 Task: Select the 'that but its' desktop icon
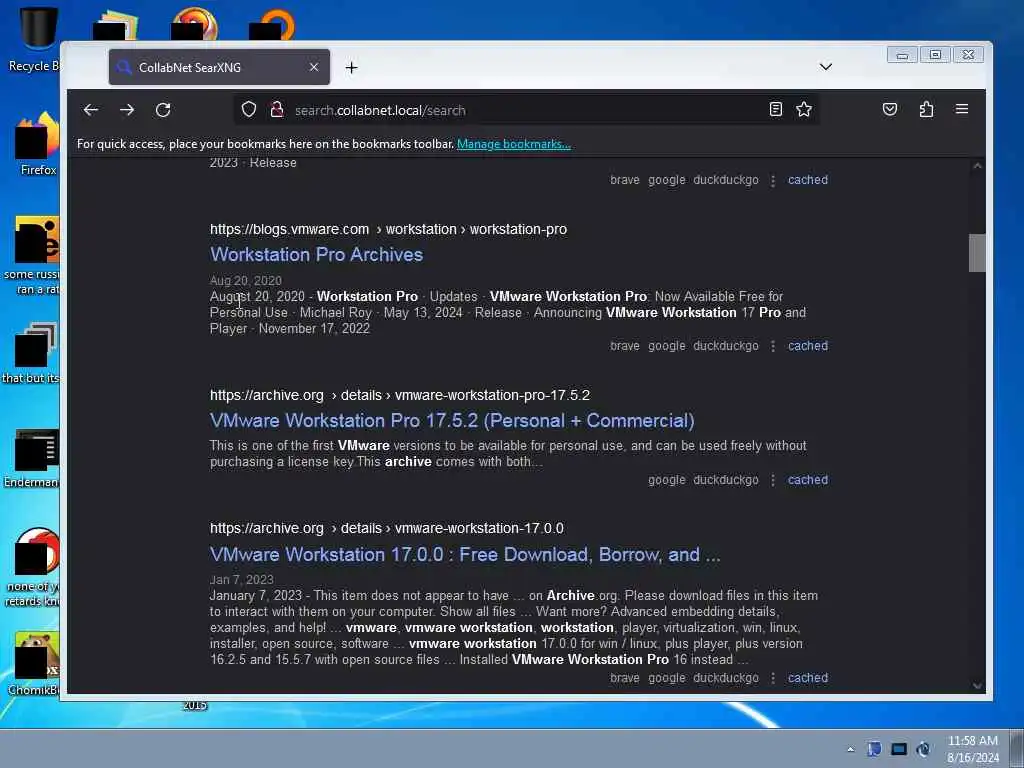tap(31, 353)
